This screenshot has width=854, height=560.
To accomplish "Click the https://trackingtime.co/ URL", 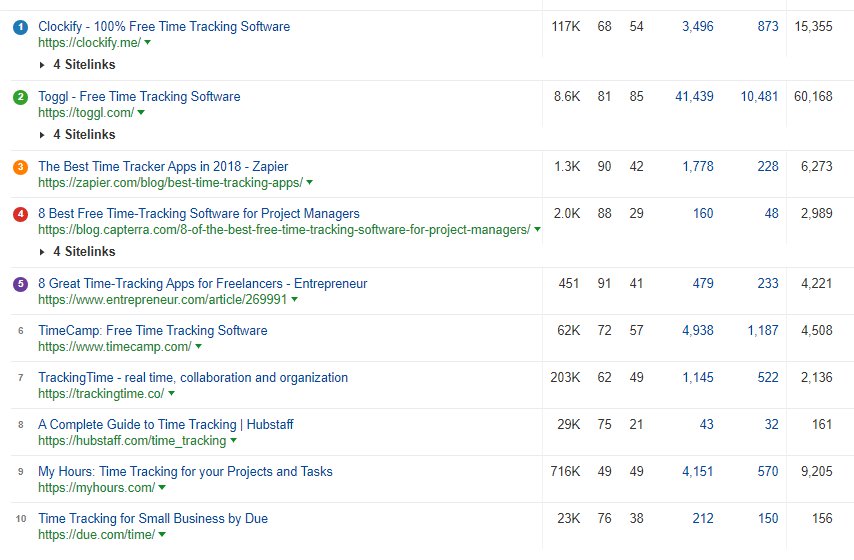I will click(101, 394).
